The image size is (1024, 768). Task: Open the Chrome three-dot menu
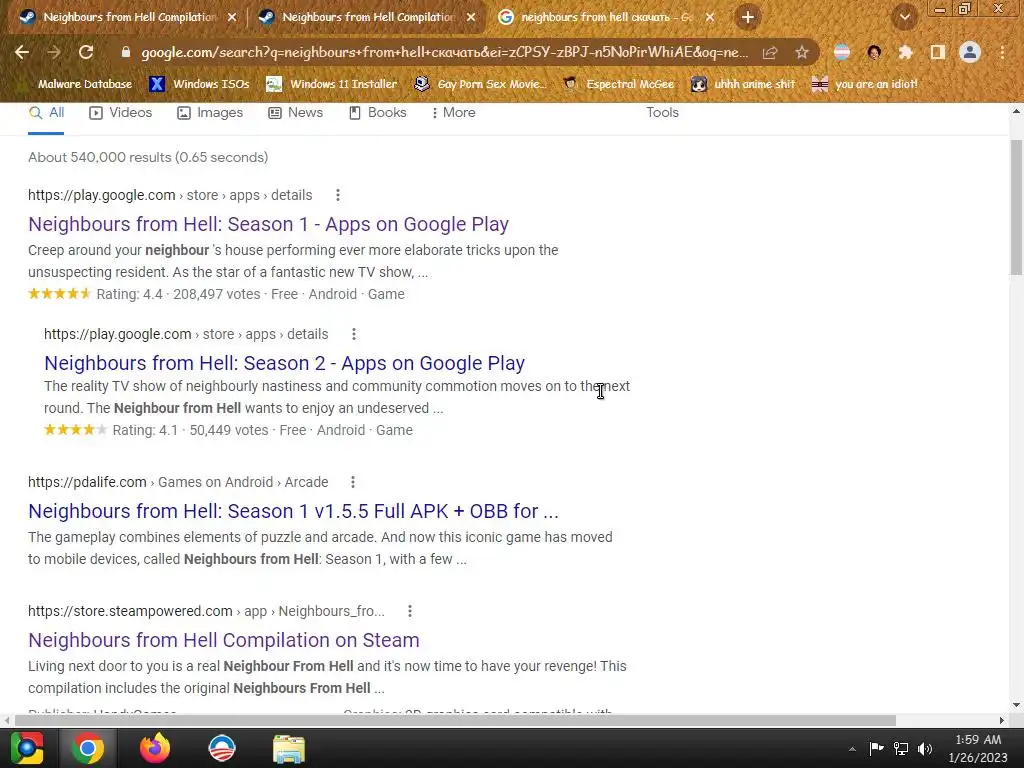1002,52
